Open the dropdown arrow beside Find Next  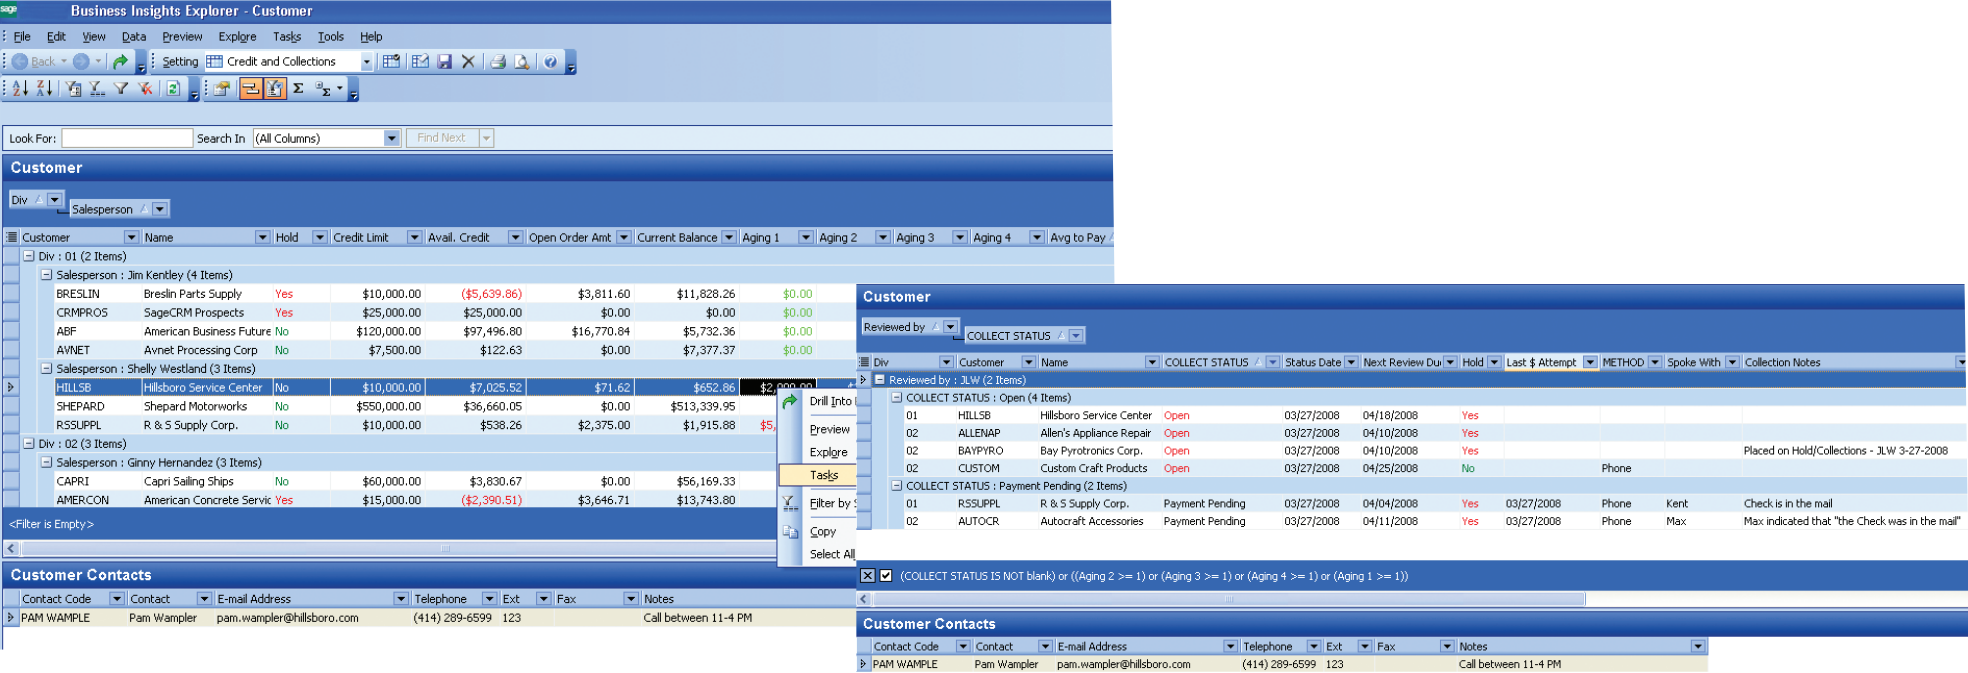point(486,138)
